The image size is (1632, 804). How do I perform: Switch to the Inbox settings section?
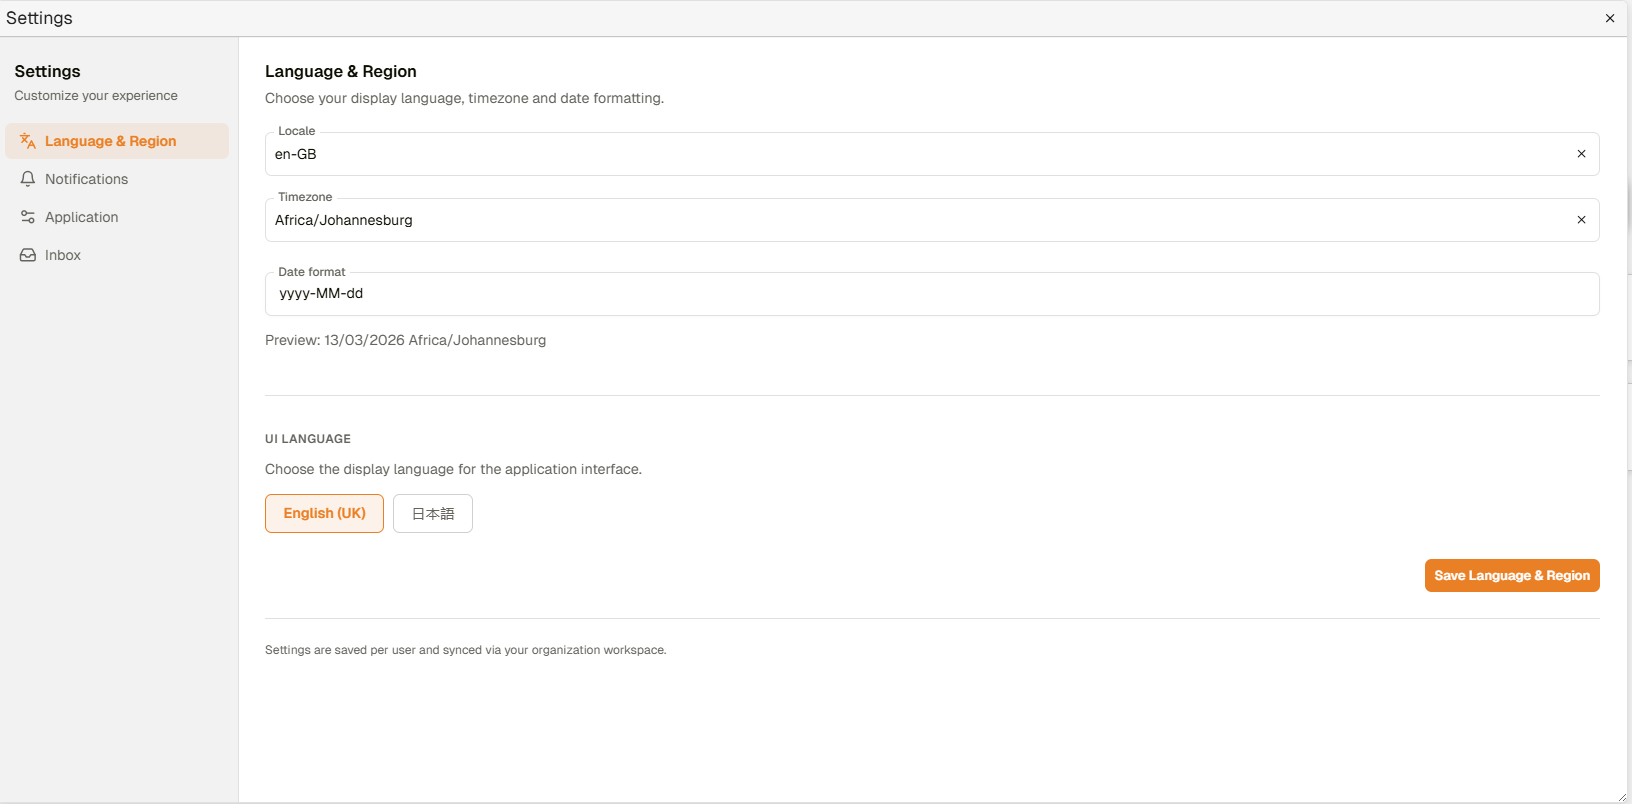tap(63, 255)
